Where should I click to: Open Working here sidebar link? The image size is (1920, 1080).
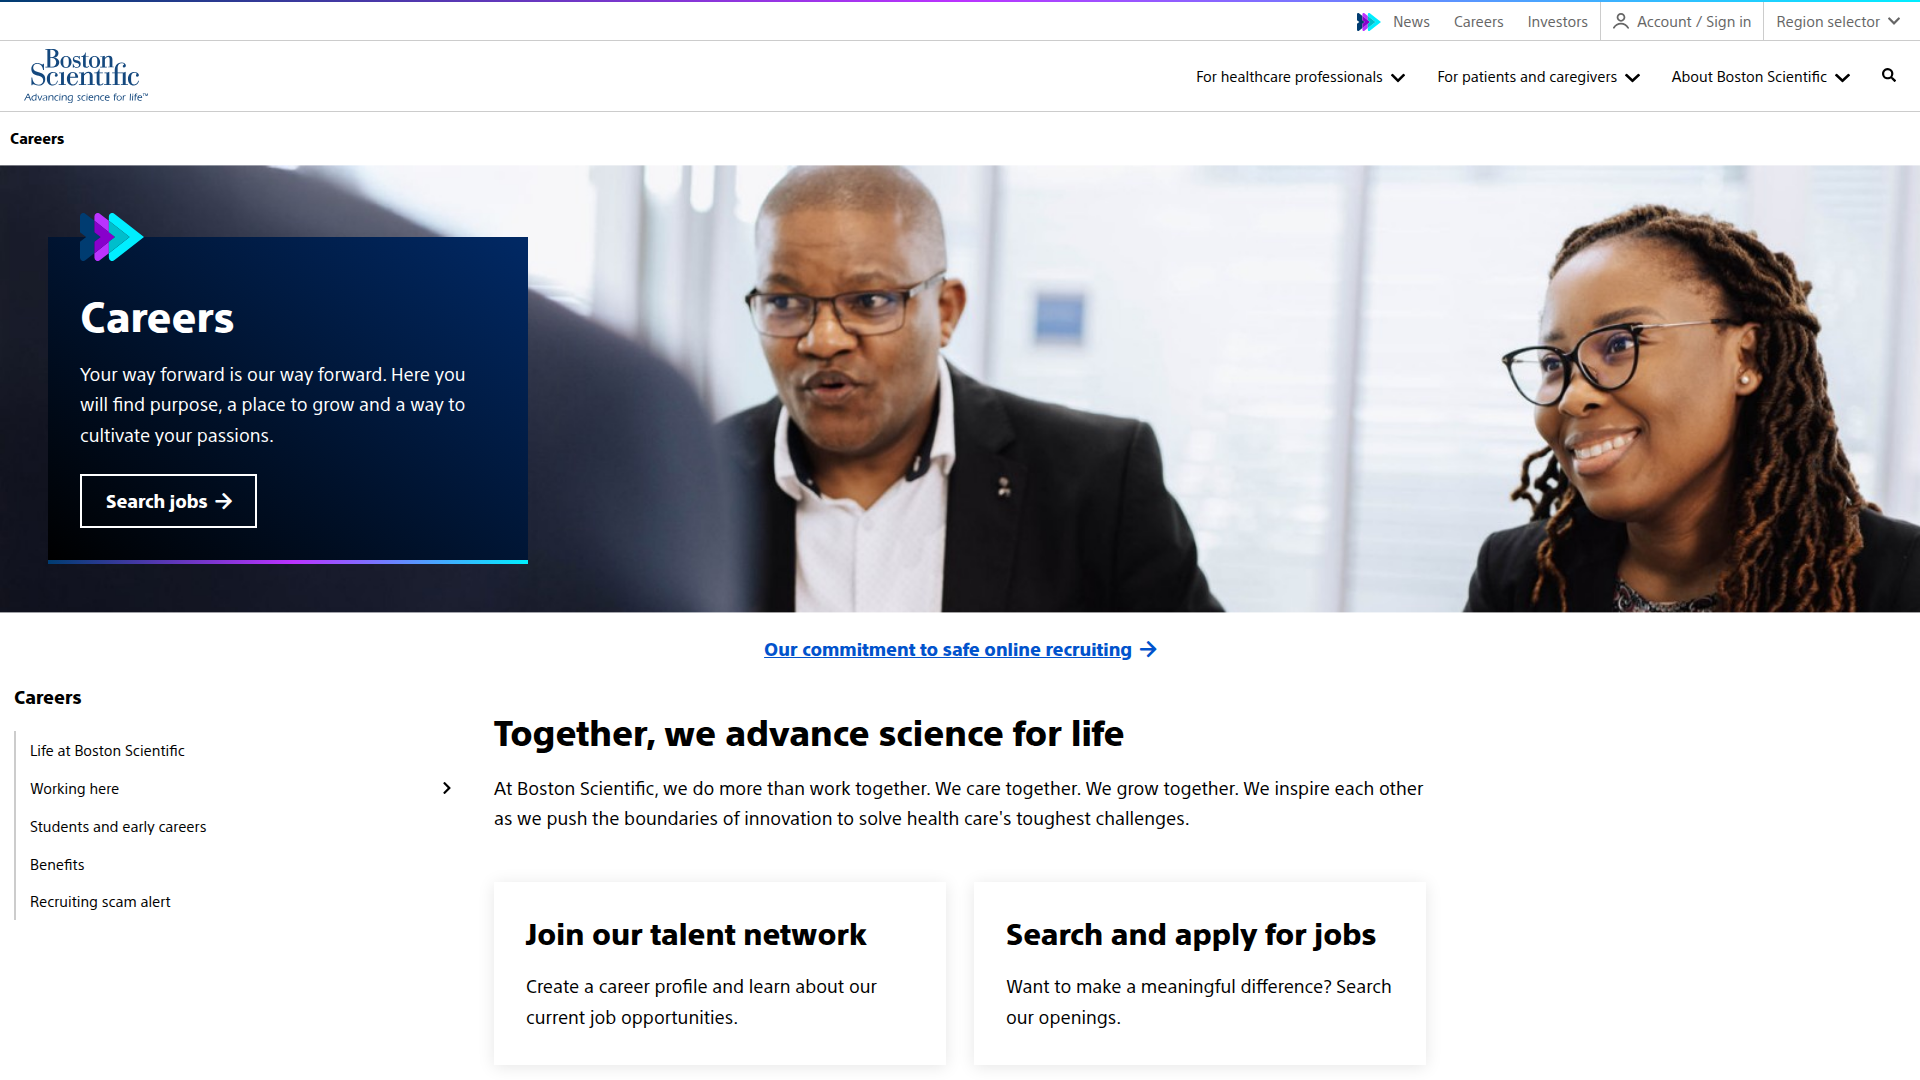coord(74,789)
